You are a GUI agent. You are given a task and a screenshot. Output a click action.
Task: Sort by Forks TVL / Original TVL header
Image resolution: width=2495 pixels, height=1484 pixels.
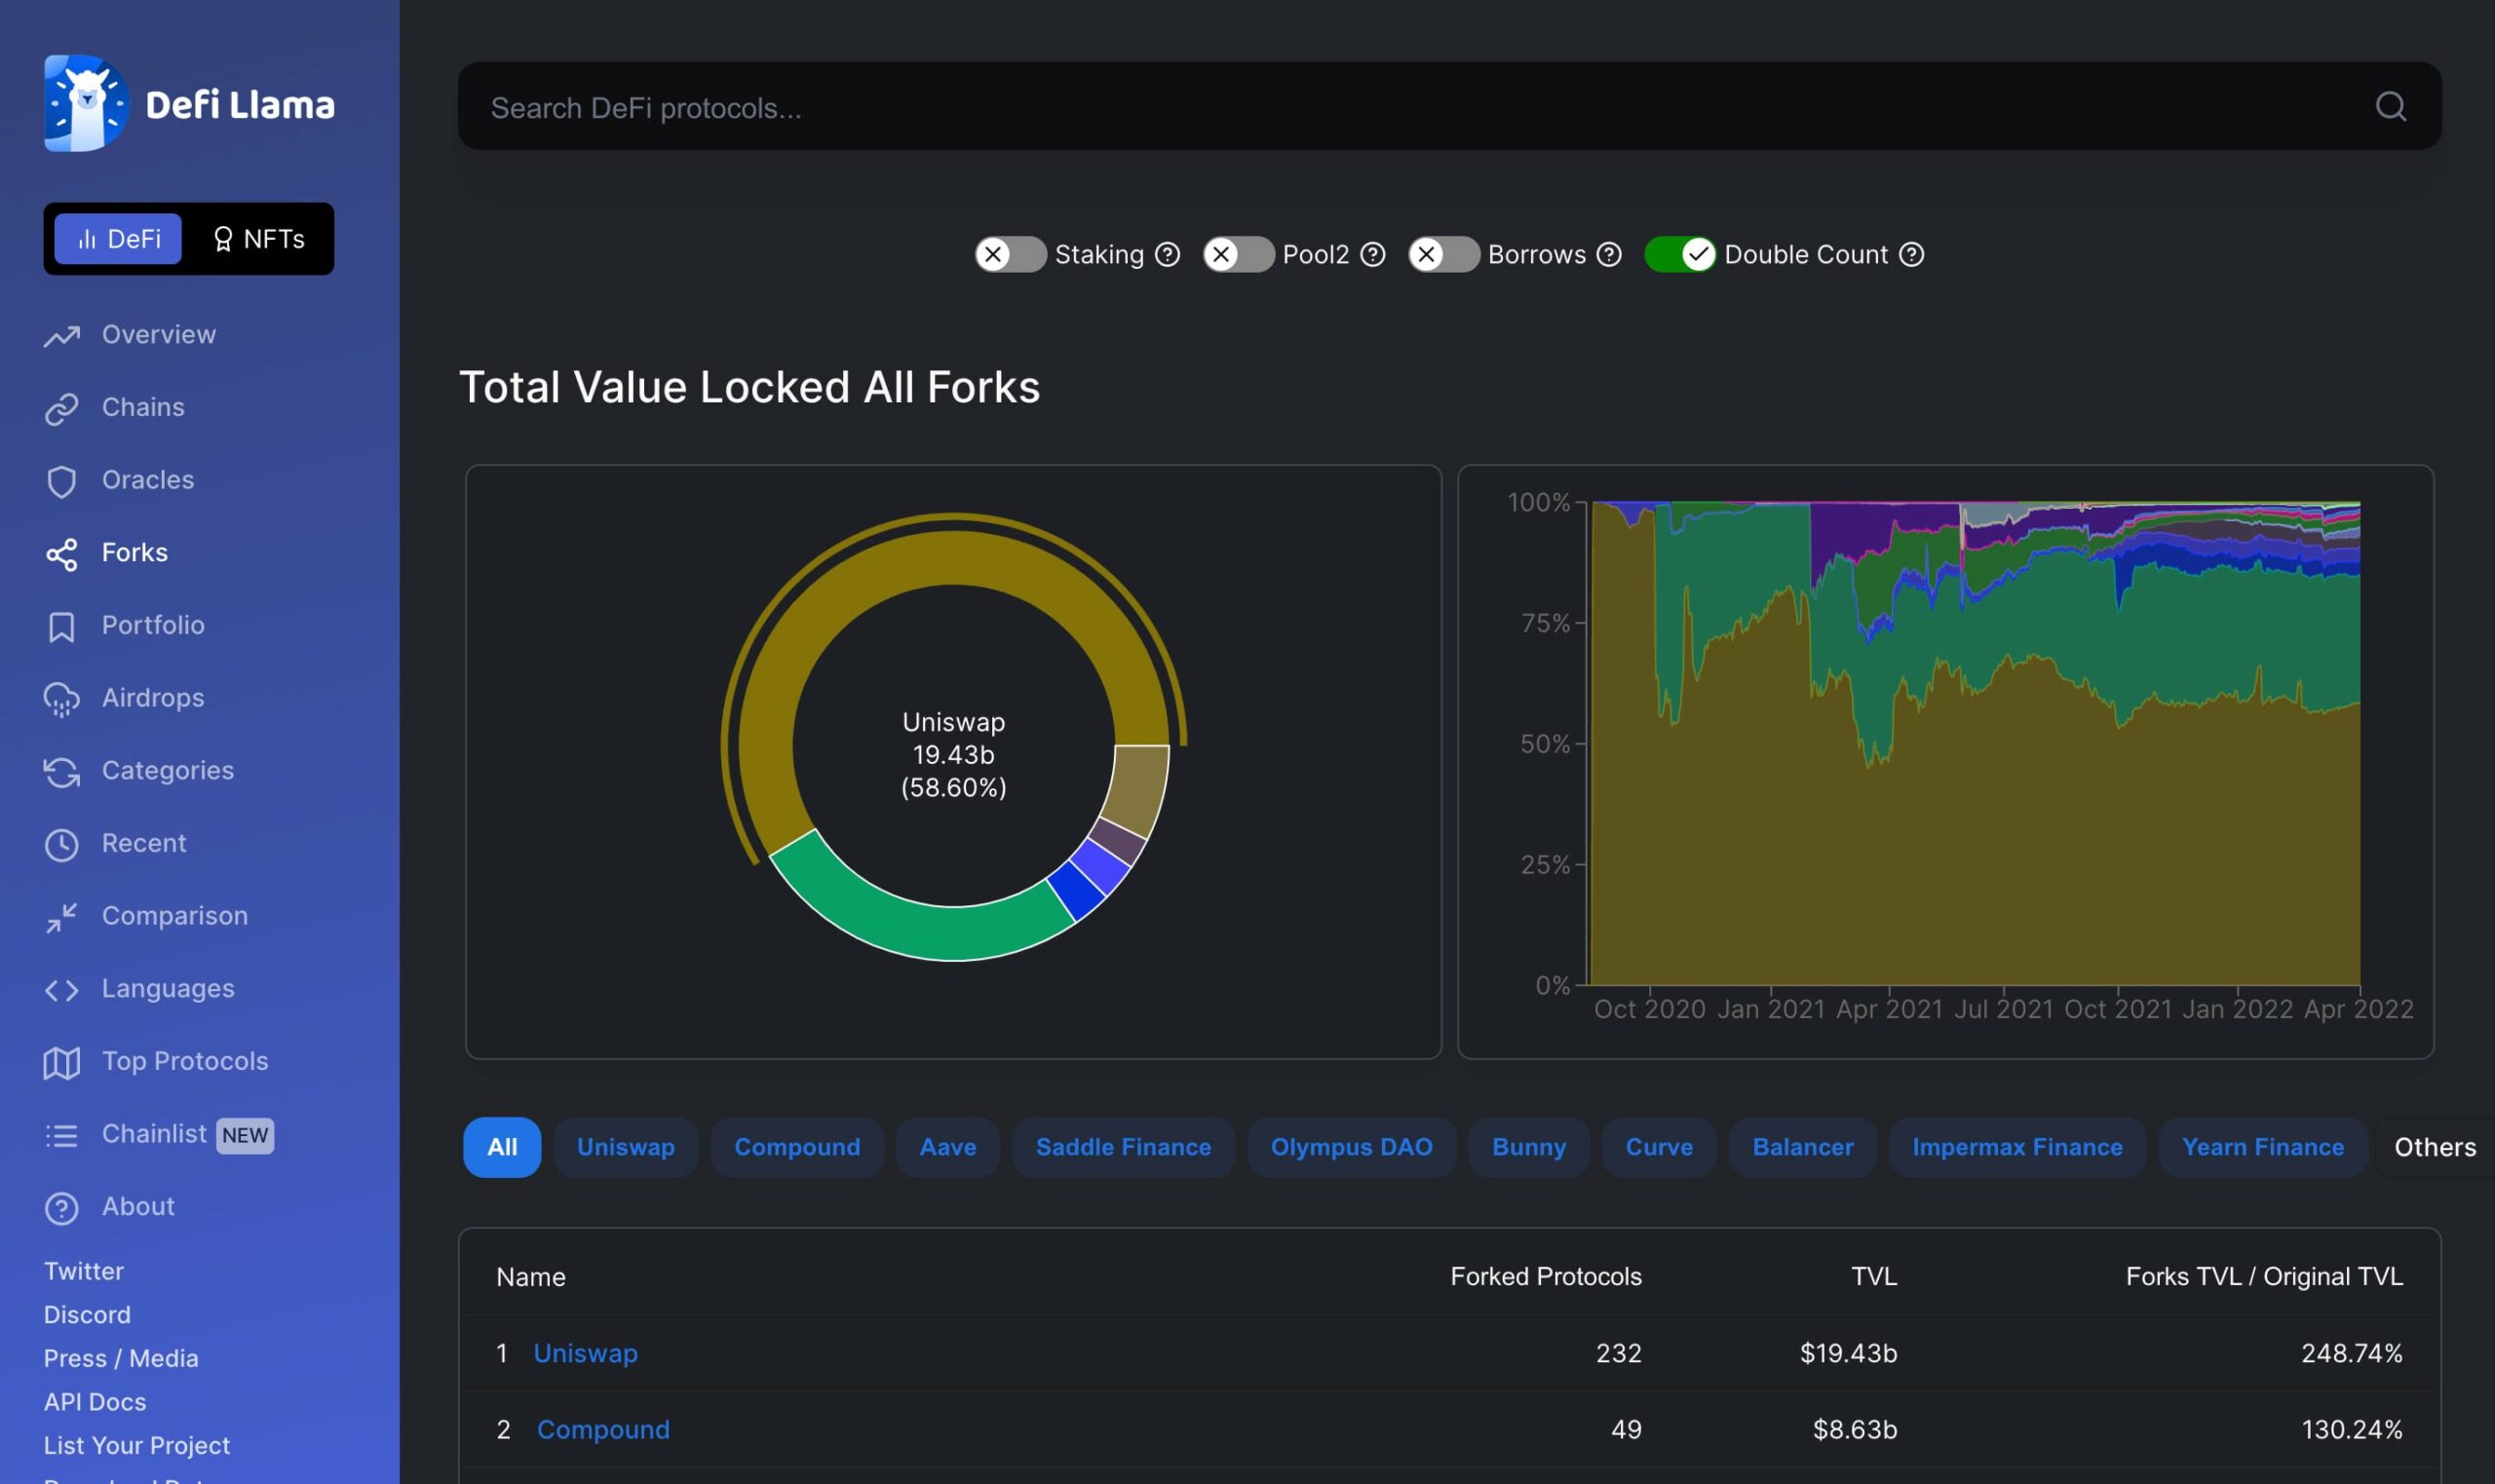point(2264,1276)
